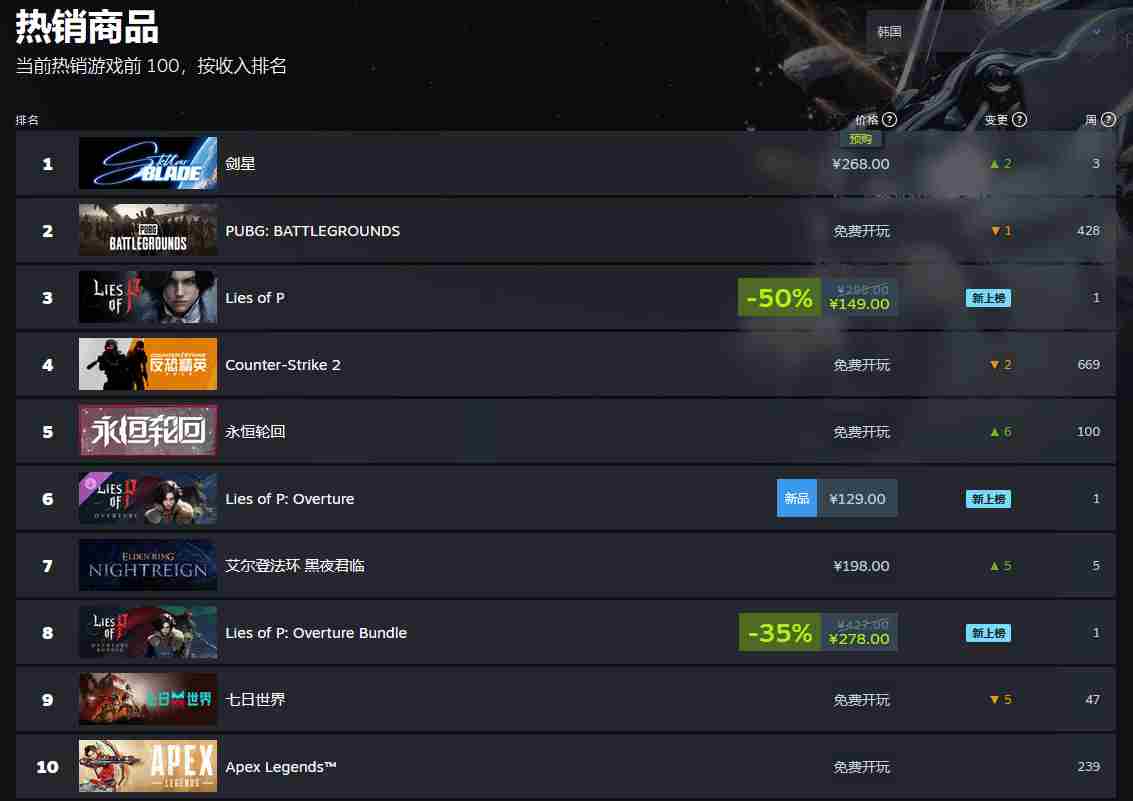Viewport: 1133px width, 801px height.
Task: Click the 免费开玩 label for Counter-Strike 2
Action: [x=861, y=365]
